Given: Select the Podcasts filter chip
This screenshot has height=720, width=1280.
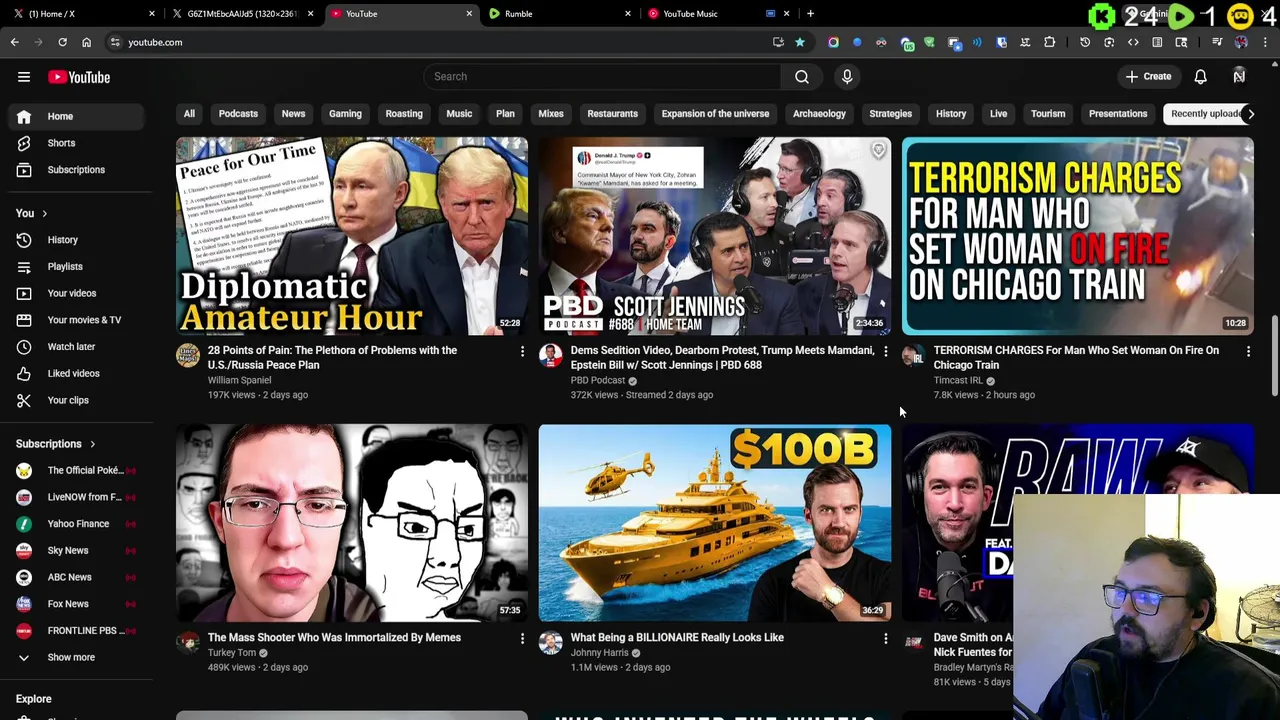Looking at the screenshot, I should (x=238, y=114).
